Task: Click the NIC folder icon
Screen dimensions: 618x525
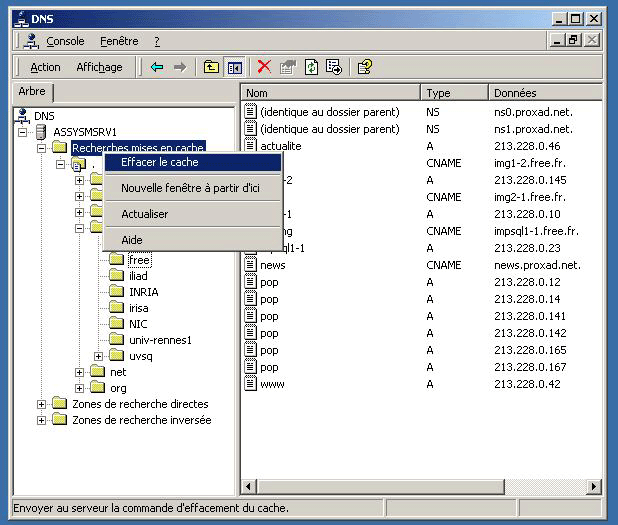Action: [x=116, y=323]
